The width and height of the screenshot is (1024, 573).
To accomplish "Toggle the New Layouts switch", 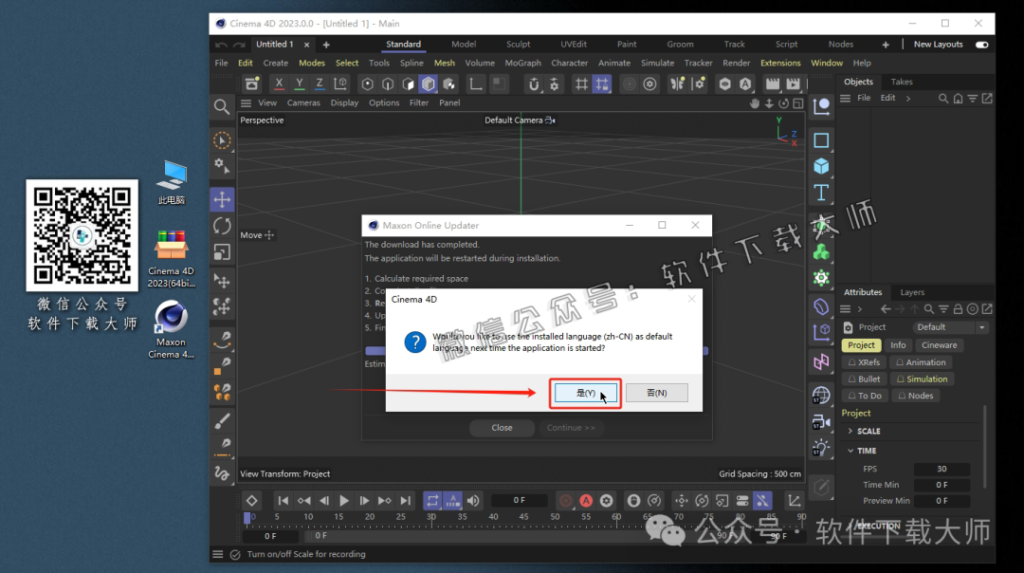I will pos(982,44).
